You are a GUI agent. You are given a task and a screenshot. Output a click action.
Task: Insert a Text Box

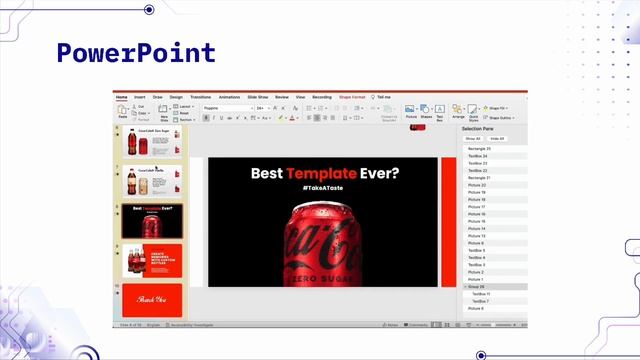click(x=440, y=109)
